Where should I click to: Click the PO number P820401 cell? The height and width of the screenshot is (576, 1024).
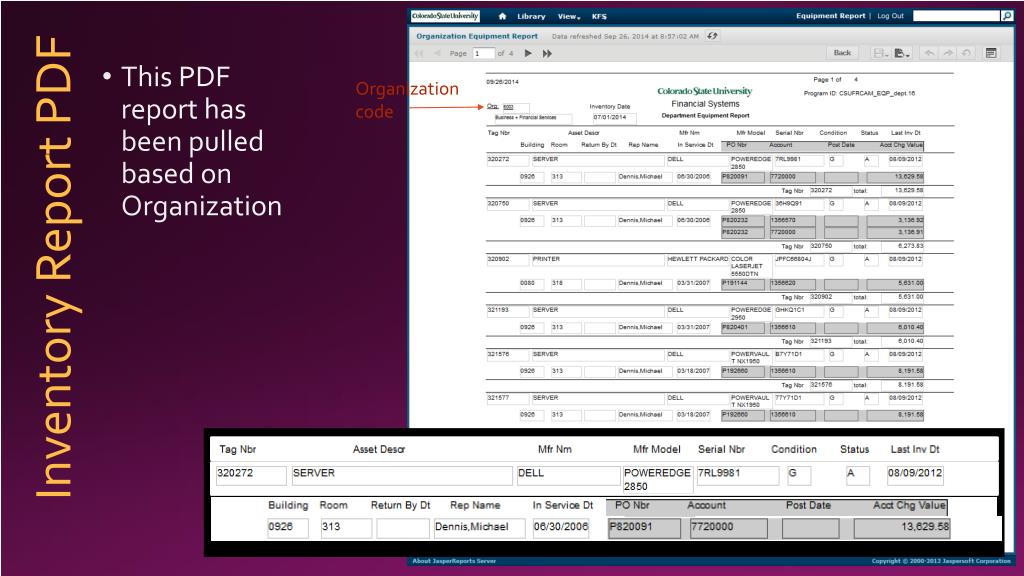[x=743, y=327]
